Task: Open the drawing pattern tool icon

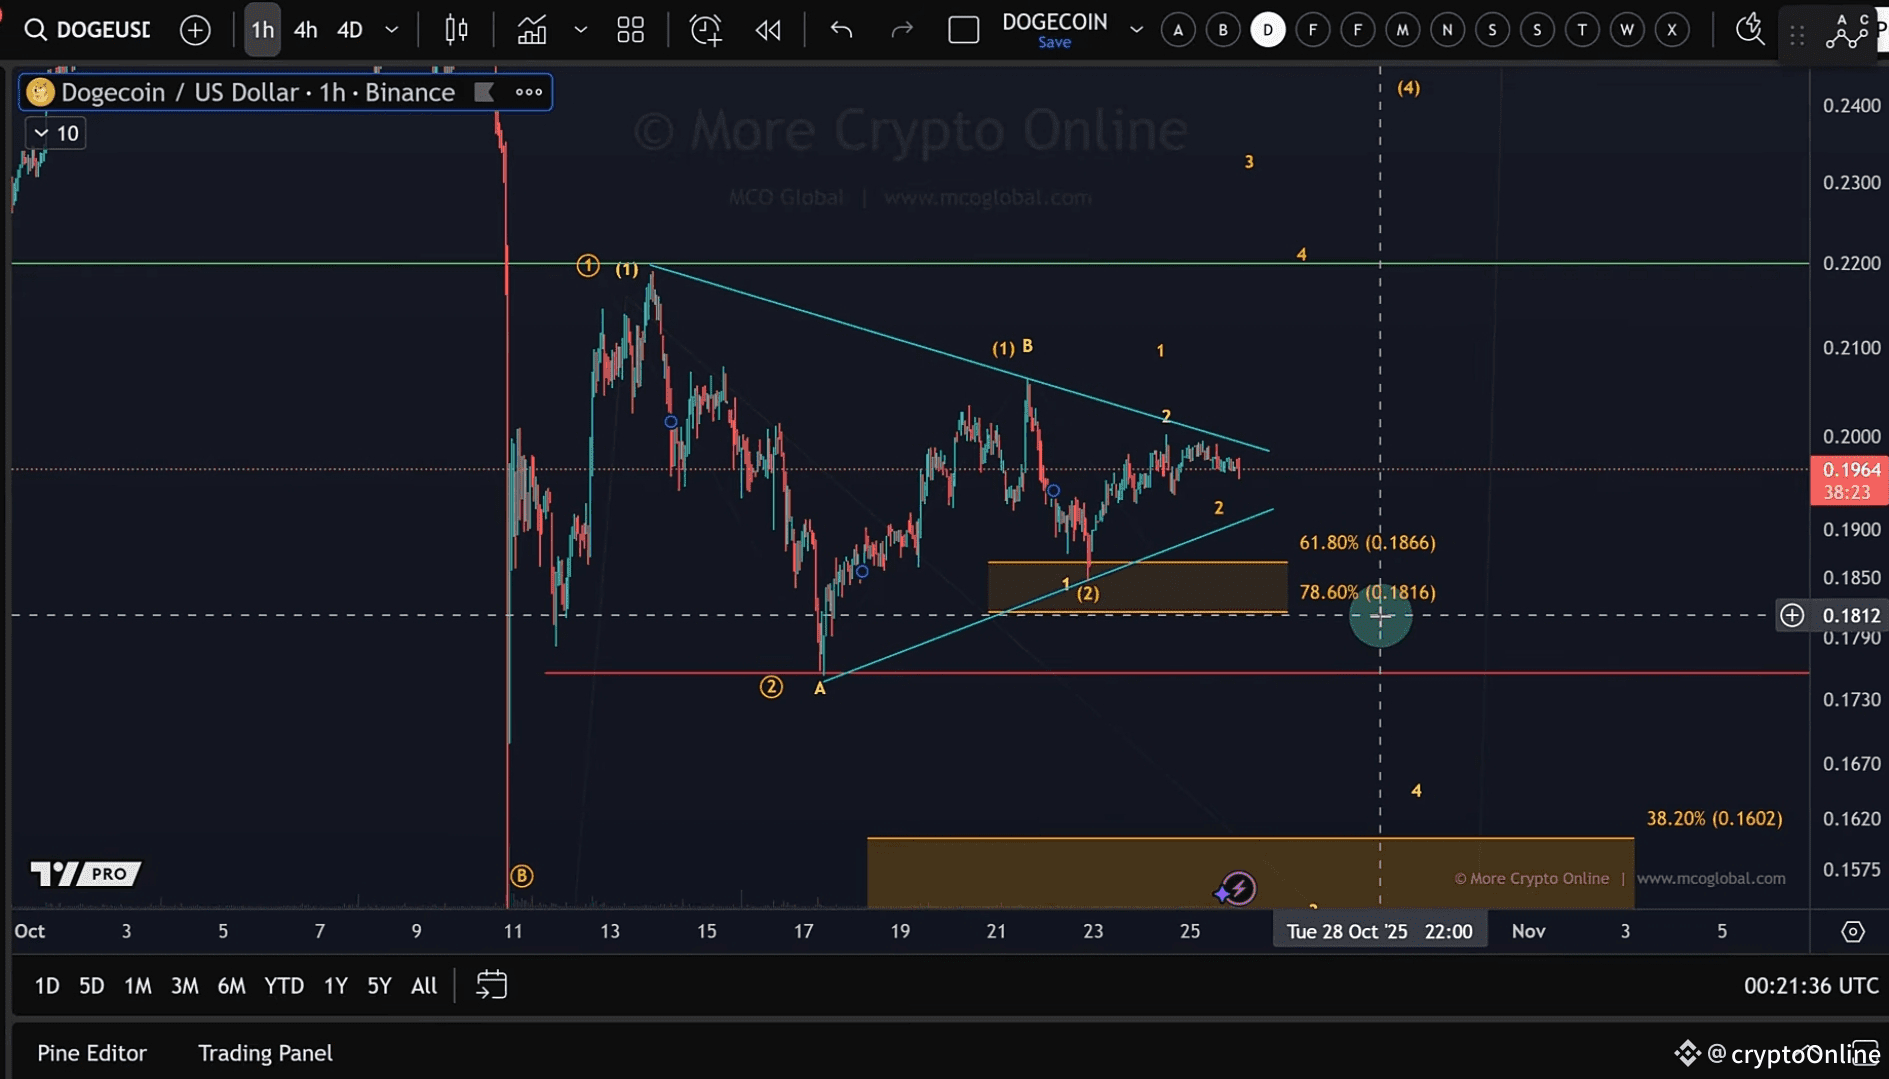Action: point(1848,31)
